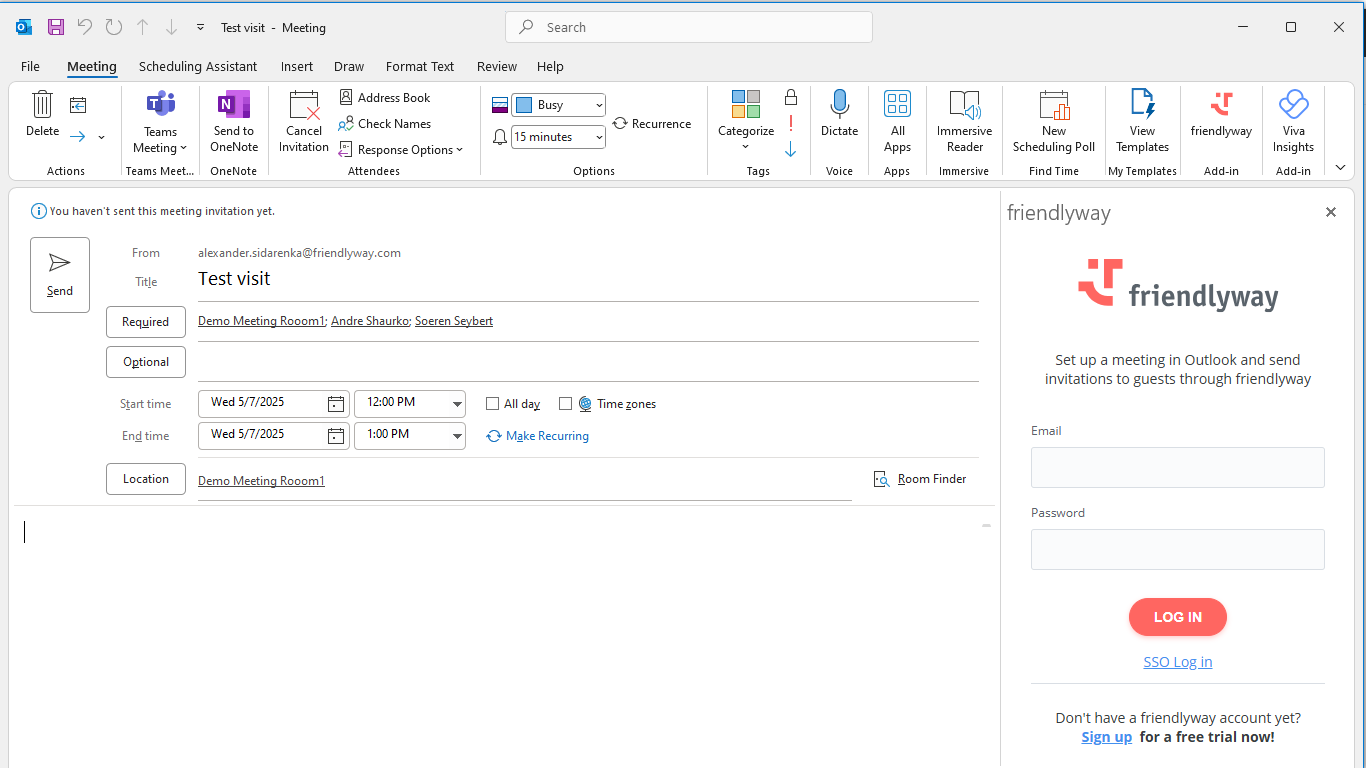Open Viva Insights add-in

1293,121
